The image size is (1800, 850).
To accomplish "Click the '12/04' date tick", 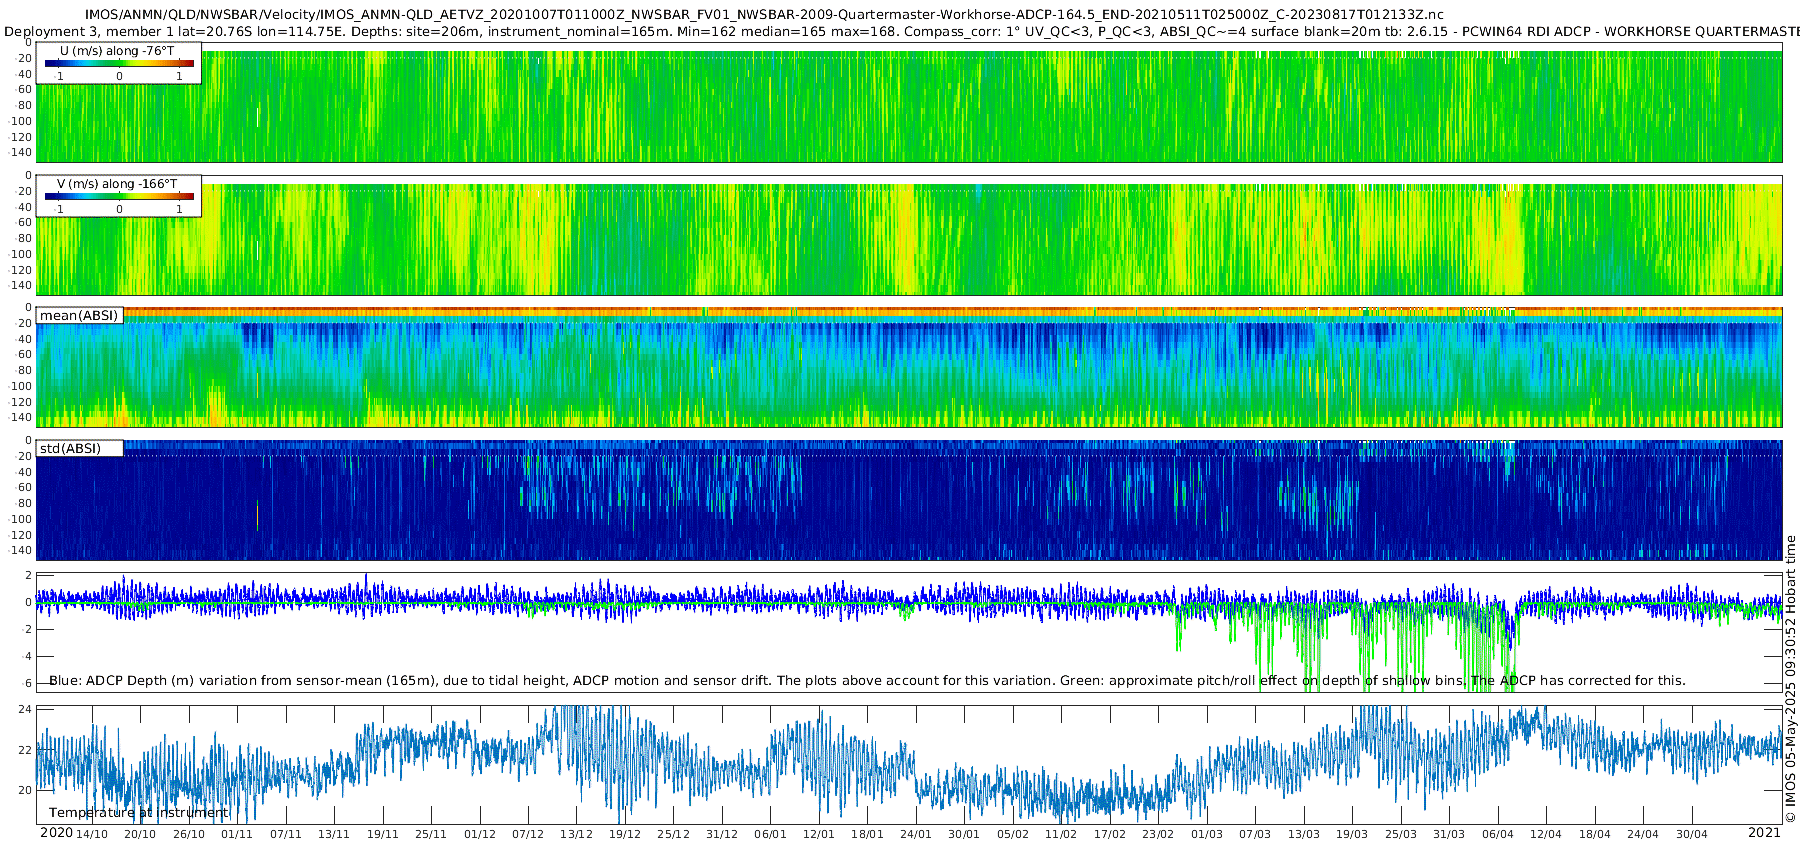I will (1546, 834).
